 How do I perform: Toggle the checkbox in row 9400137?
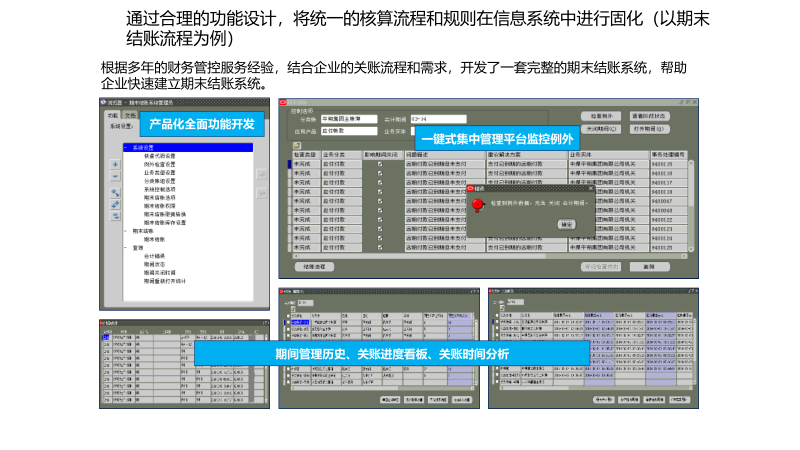[380, 183]
